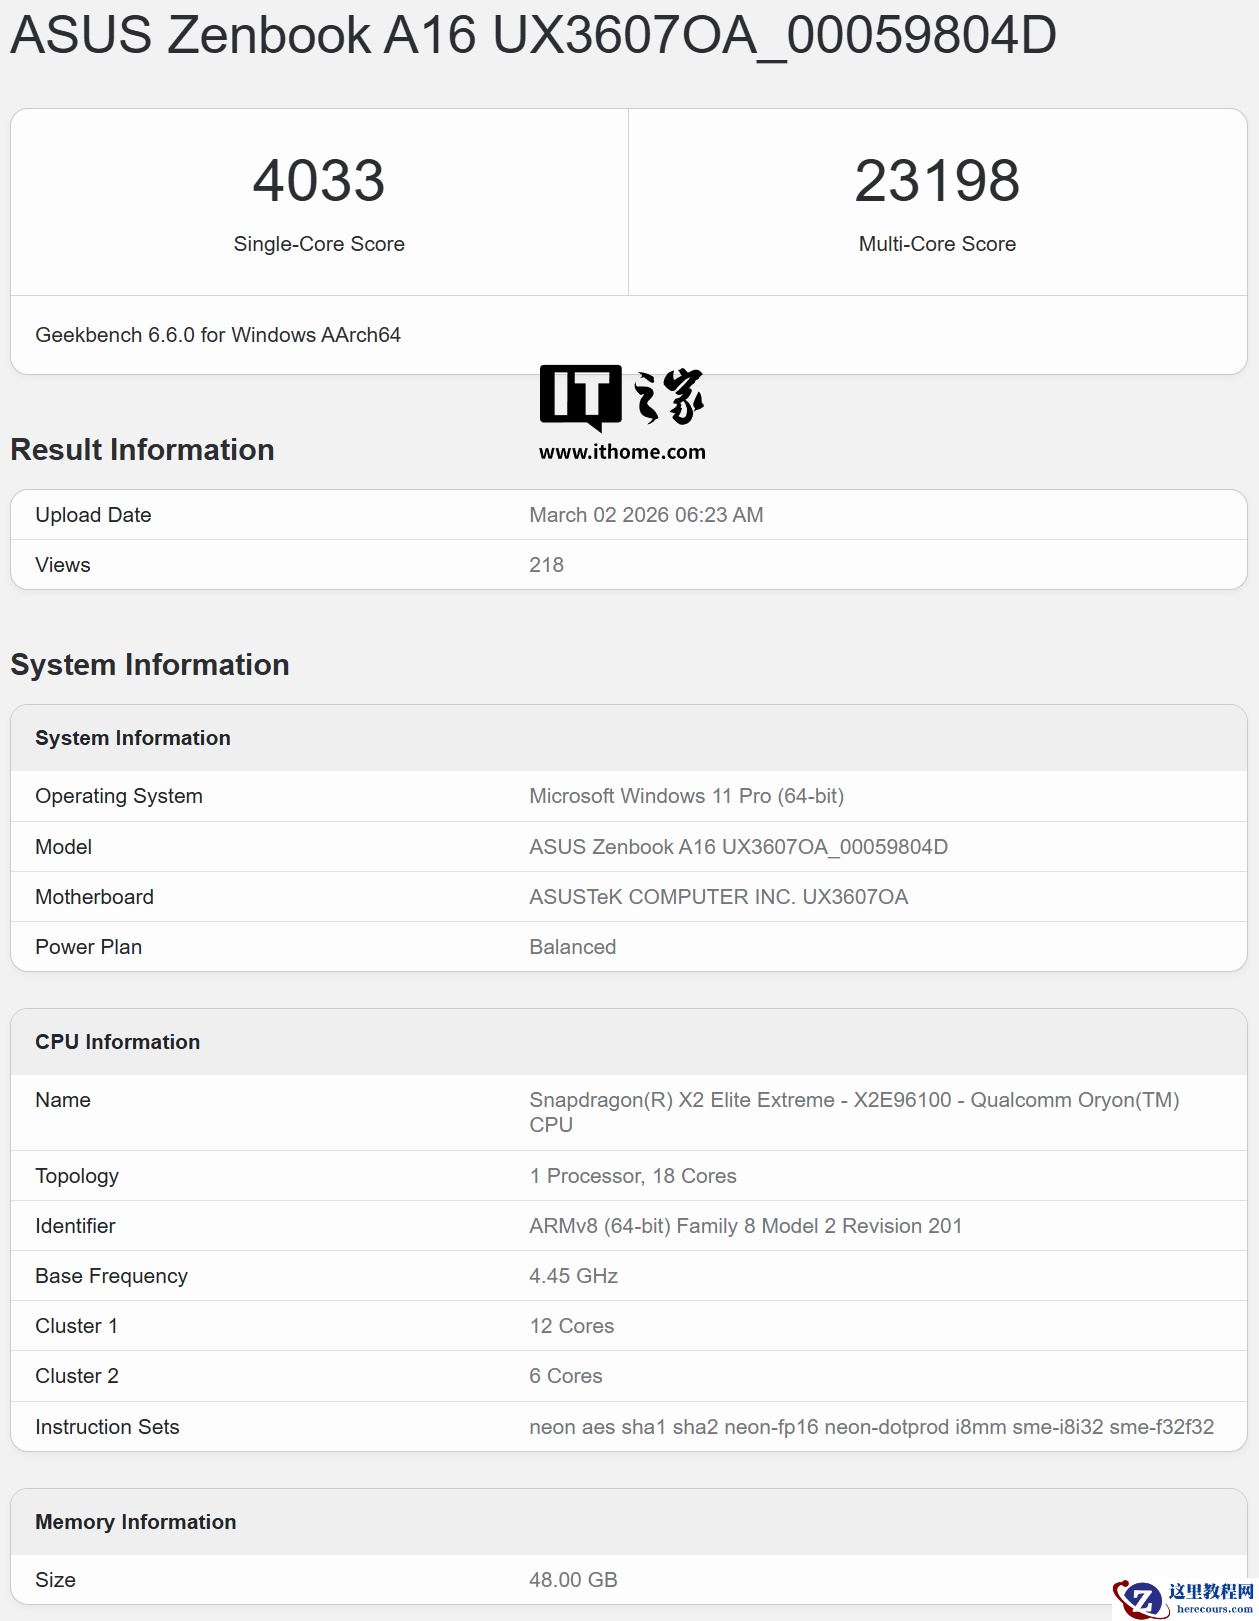Open the www.ithome.com watermark link
This screenshot has width=1259, height=1621.
click(x=622, y=452)
